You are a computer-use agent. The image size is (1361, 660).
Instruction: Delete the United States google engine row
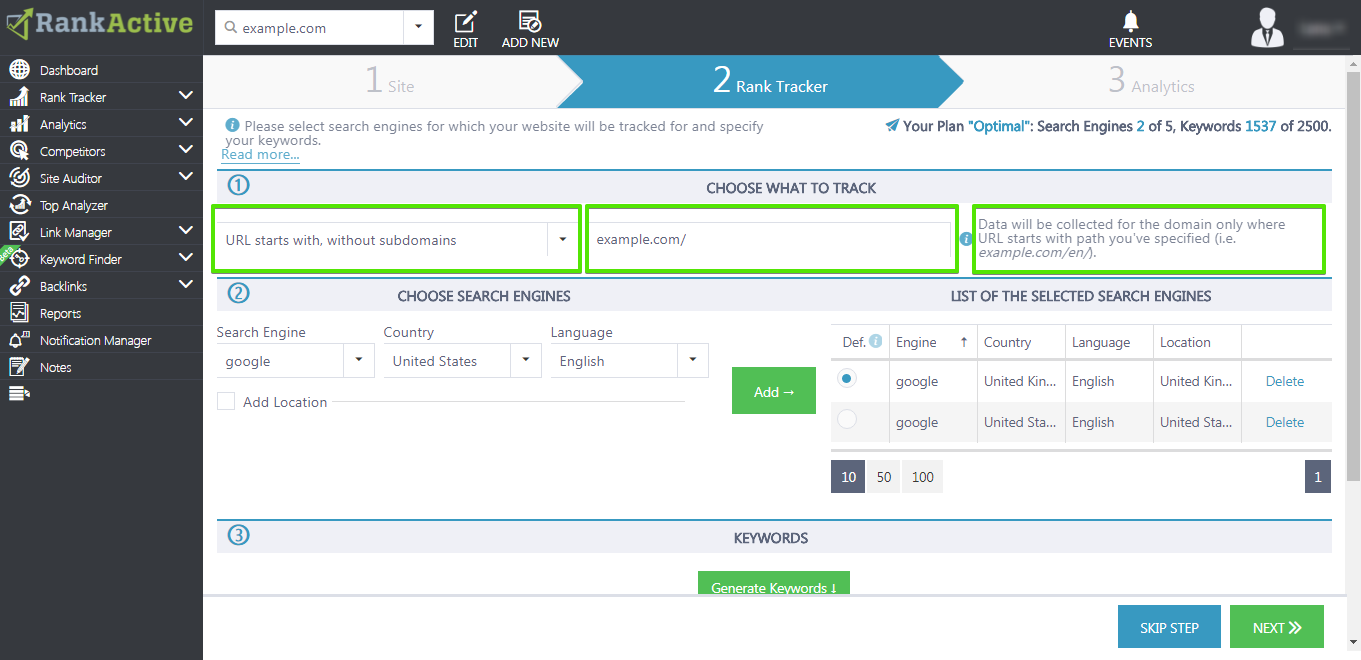coord(1284,422)
